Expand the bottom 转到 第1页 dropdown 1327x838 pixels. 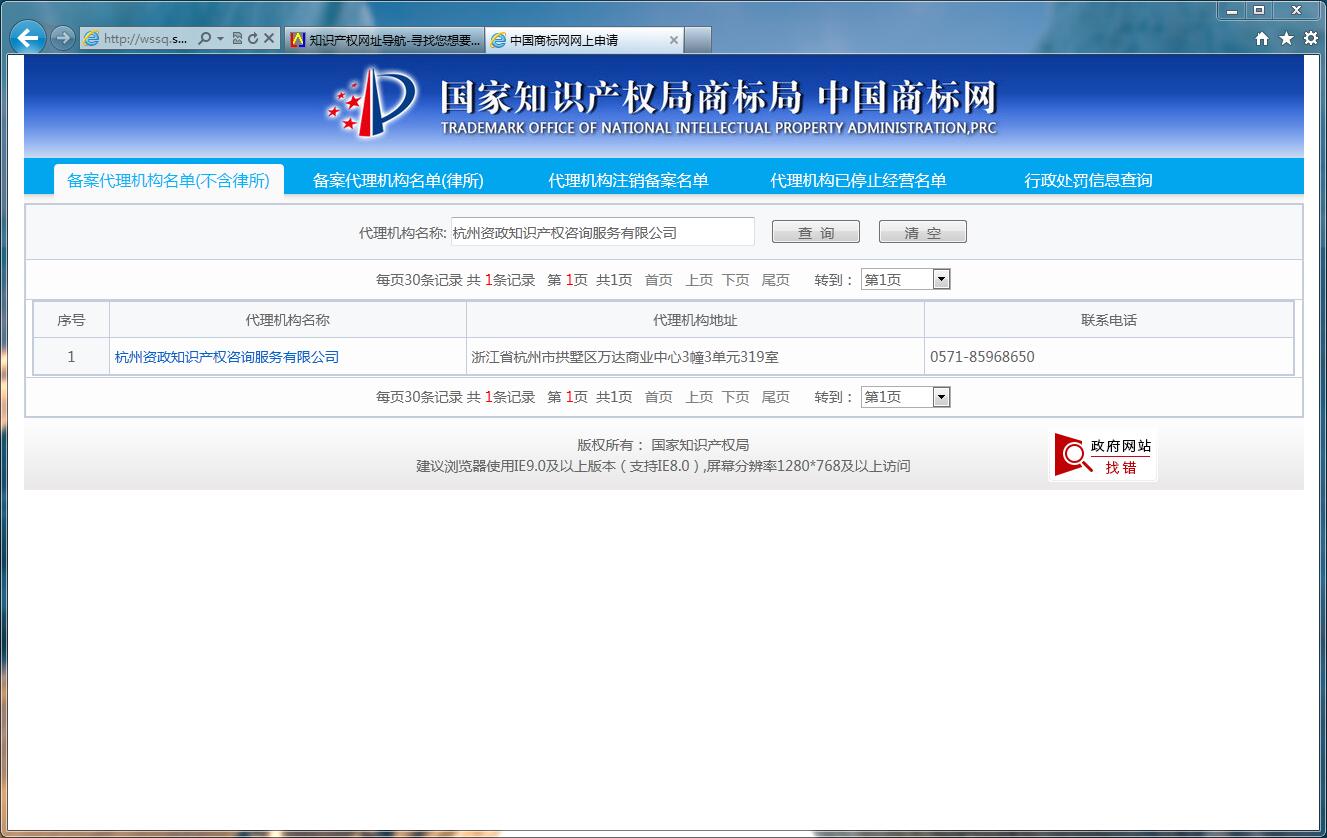(x=905, y=397)
